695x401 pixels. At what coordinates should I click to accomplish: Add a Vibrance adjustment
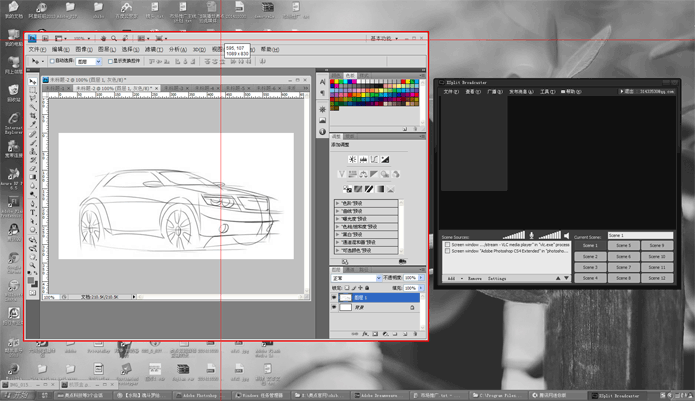tap(342, 174)
